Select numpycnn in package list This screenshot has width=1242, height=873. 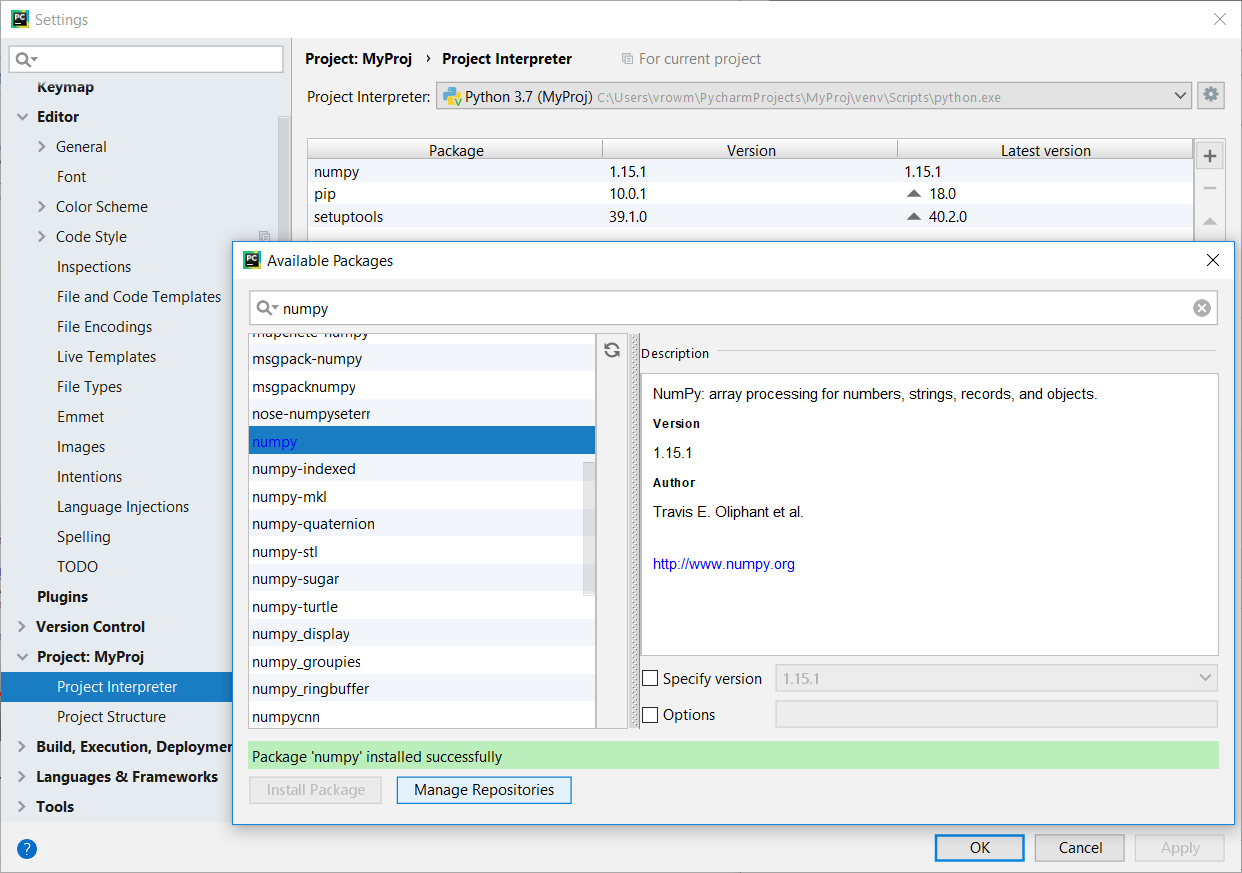click(422, 717)
